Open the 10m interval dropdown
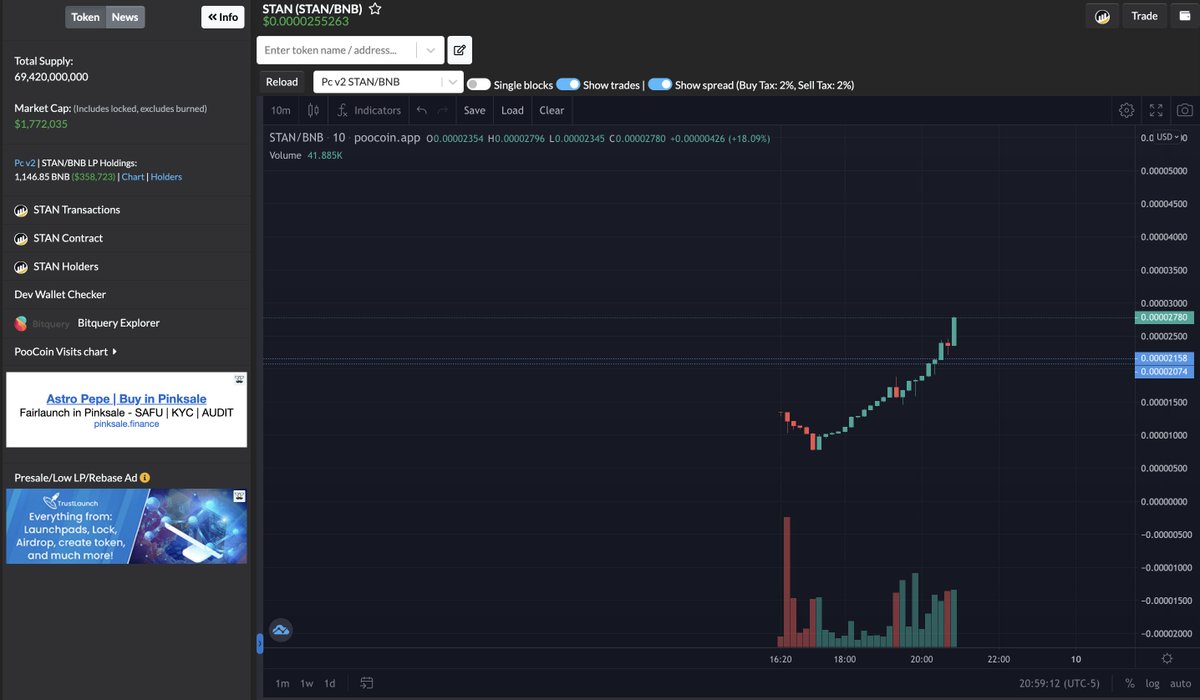 pos(281,110)
